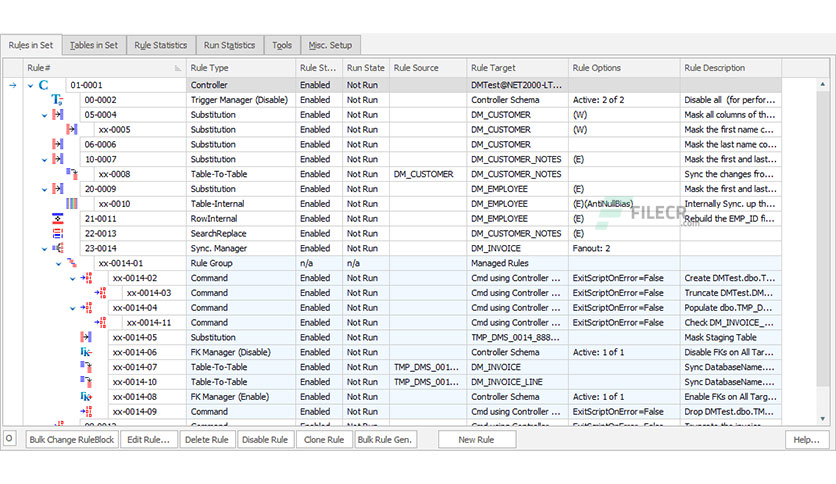
Task: Click the Clone Rule button
Action: [x=324, y=440]
